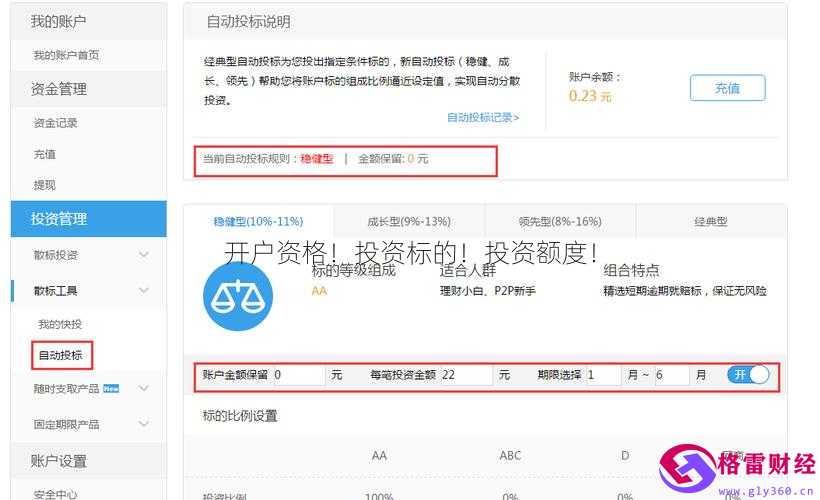
Task: Open 散标工具 sidebar item
Action: [55, 290]
